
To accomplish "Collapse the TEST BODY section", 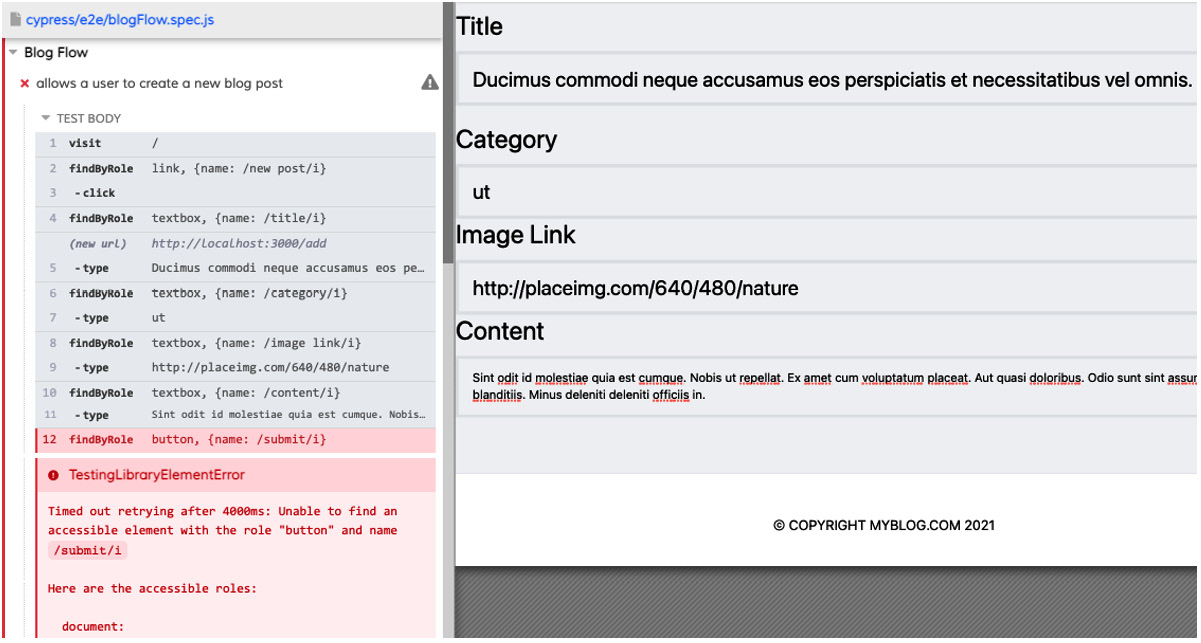I will (x=44, y=118).
